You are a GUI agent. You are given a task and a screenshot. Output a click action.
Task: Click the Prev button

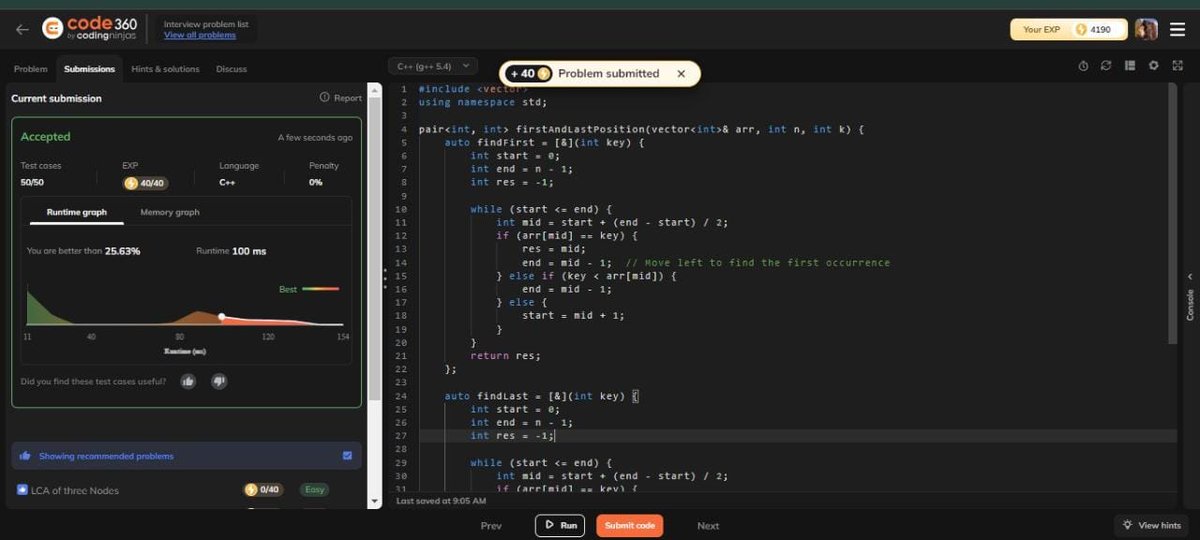coord(491,525)
